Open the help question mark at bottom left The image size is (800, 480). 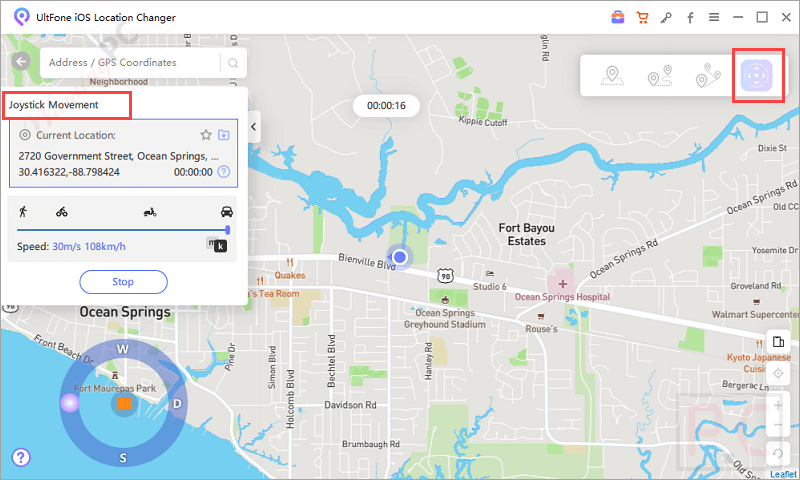click(x=21, y=457)
